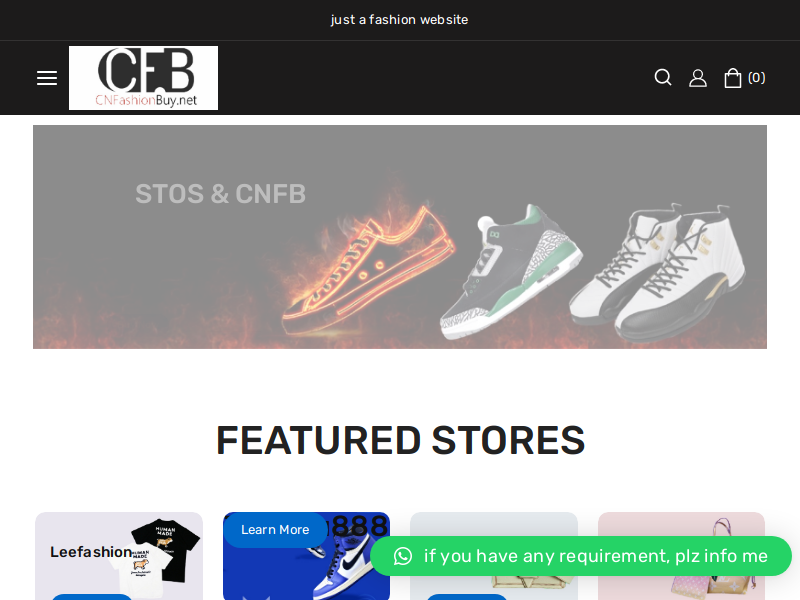The height and width of the screenshot is (600, 800).
Task: Open the search magnifier icon
Action: [x=663, y=78]
